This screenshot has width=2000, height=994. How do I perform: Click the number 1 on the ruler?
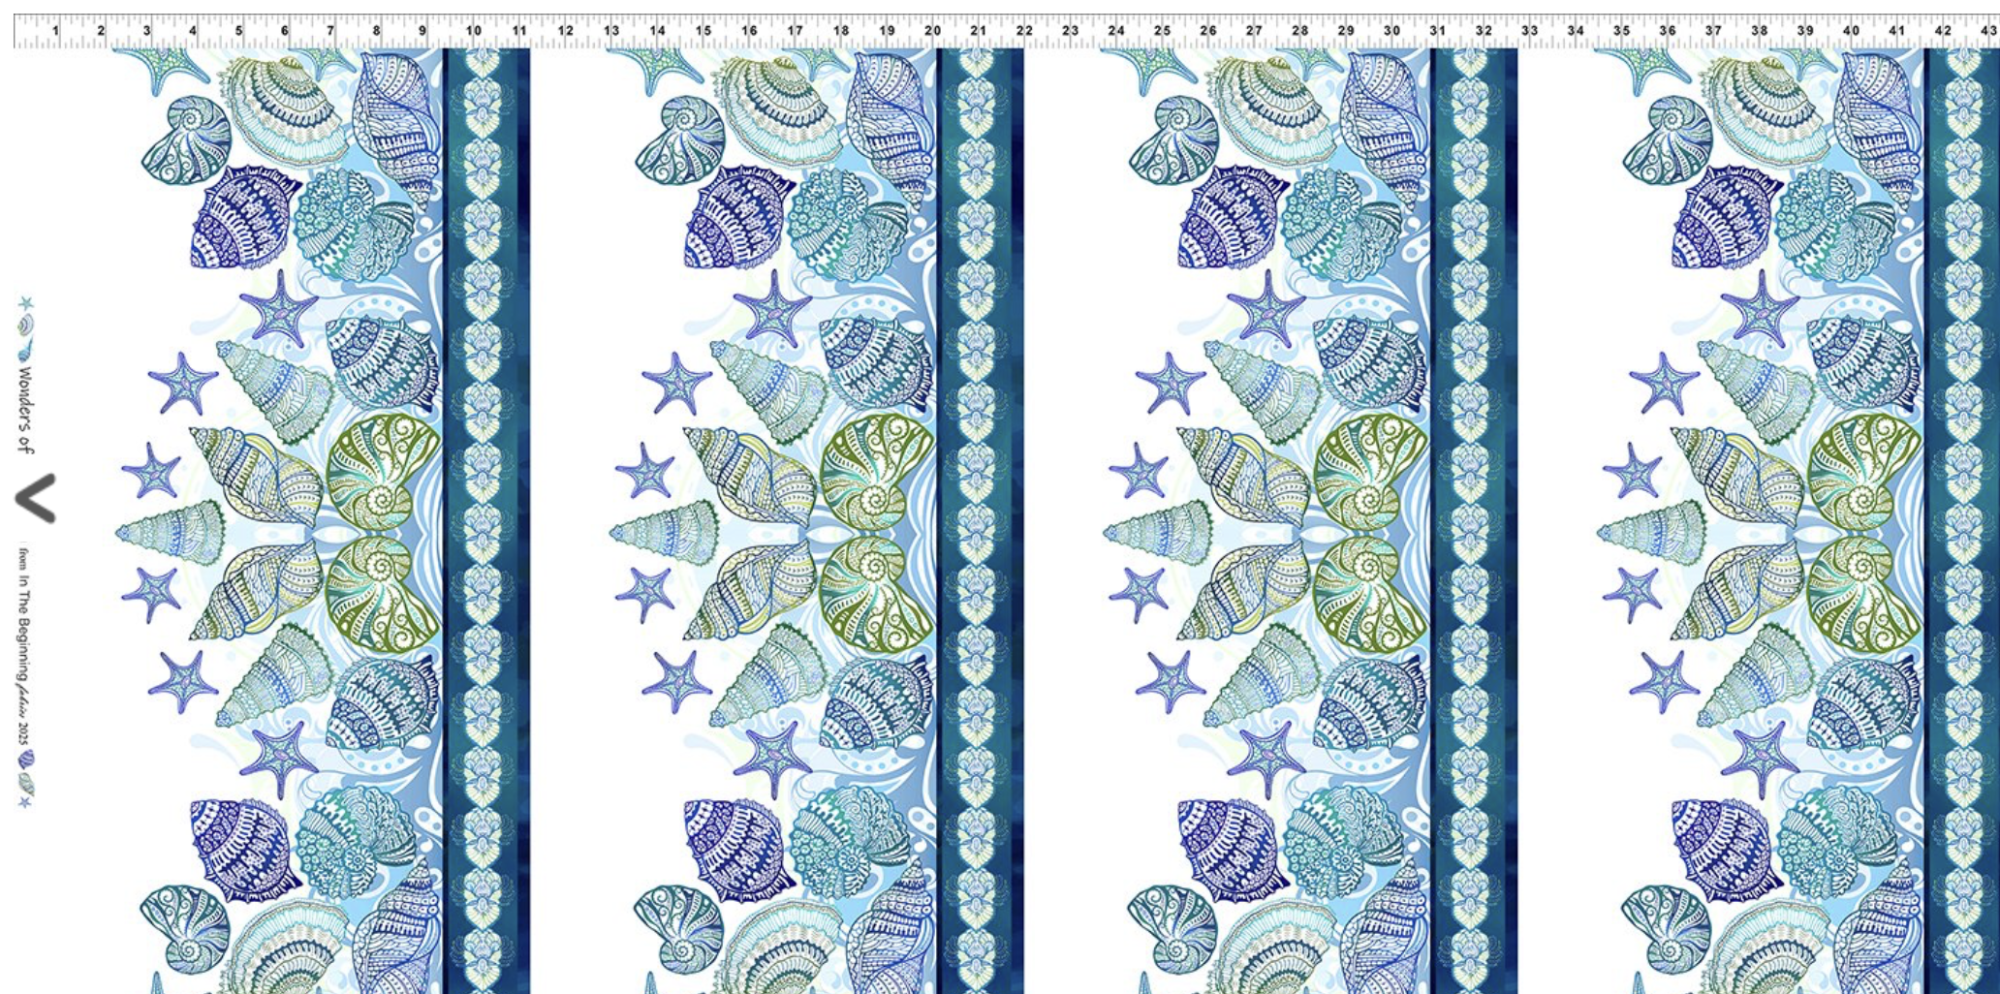click(x=55, y=31)
